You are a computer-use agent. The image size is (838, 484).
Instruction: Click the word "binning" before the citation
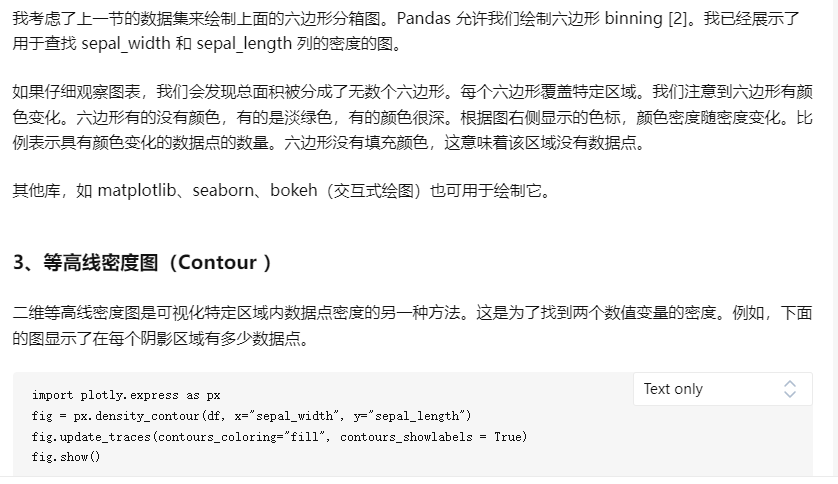pos(633,19)
